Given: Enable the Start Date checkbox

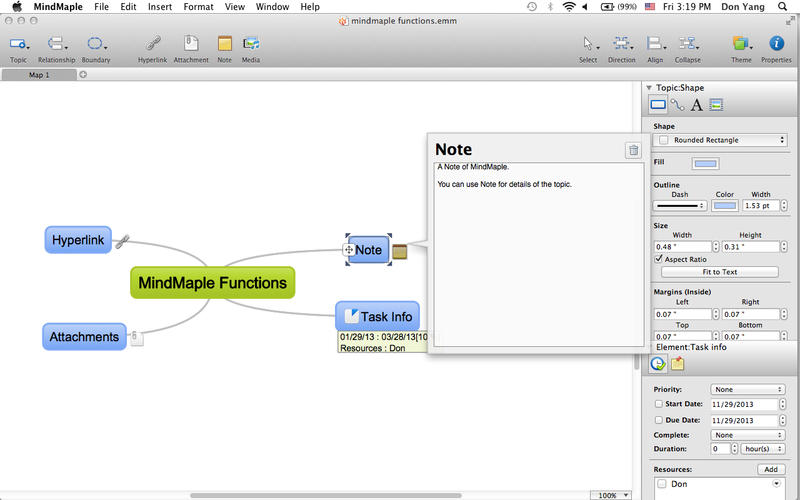Looking at the screenshot, I should [658, 404].
